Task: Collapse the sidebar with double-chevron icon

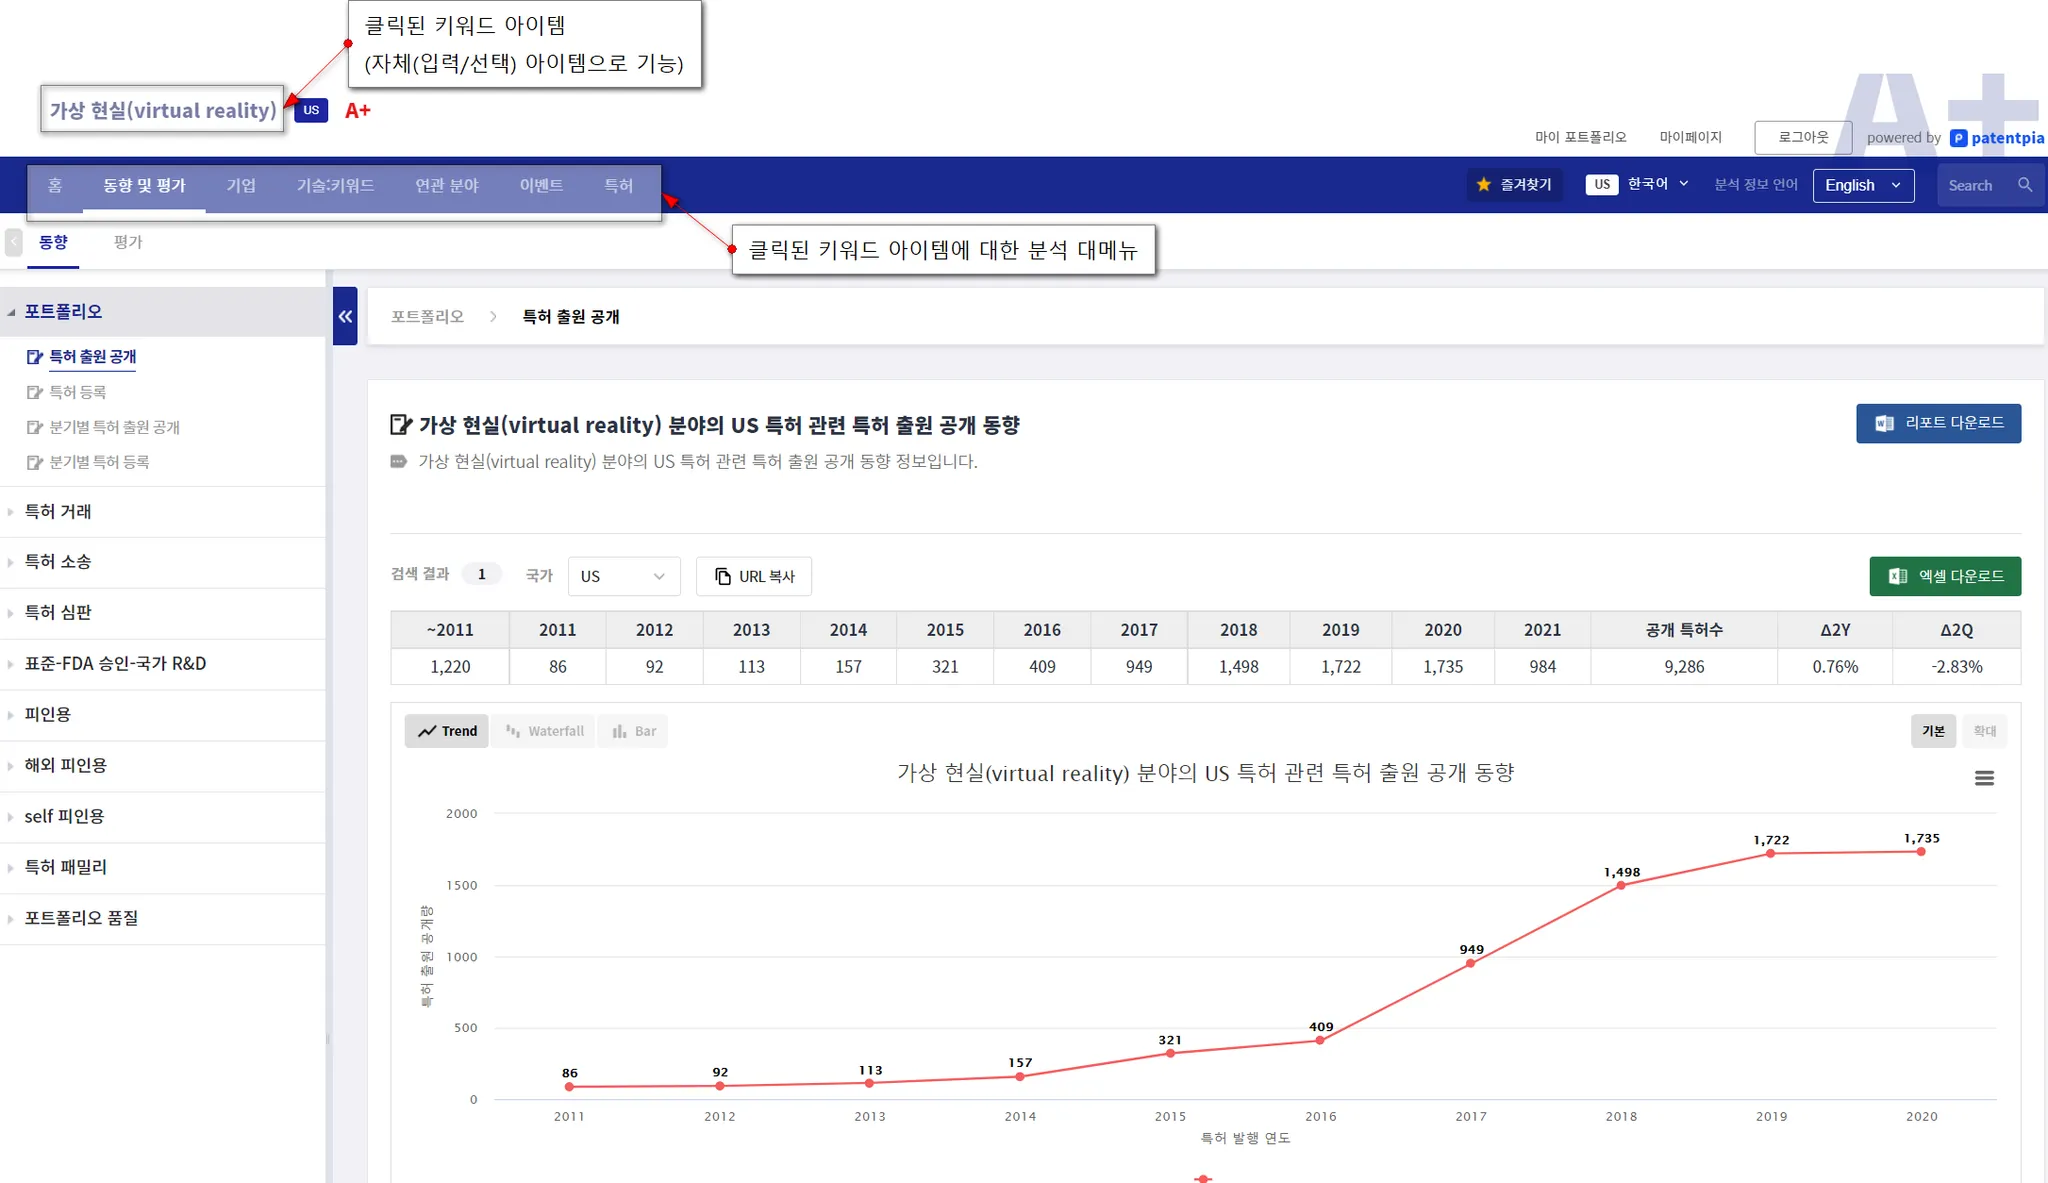Action: 345,316
